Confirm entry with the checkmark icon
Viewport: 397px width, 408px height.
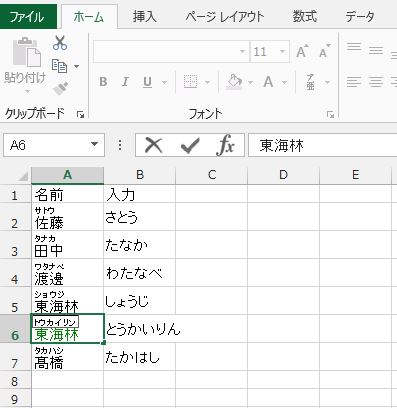pyautogui.click(x=190, y=145)
